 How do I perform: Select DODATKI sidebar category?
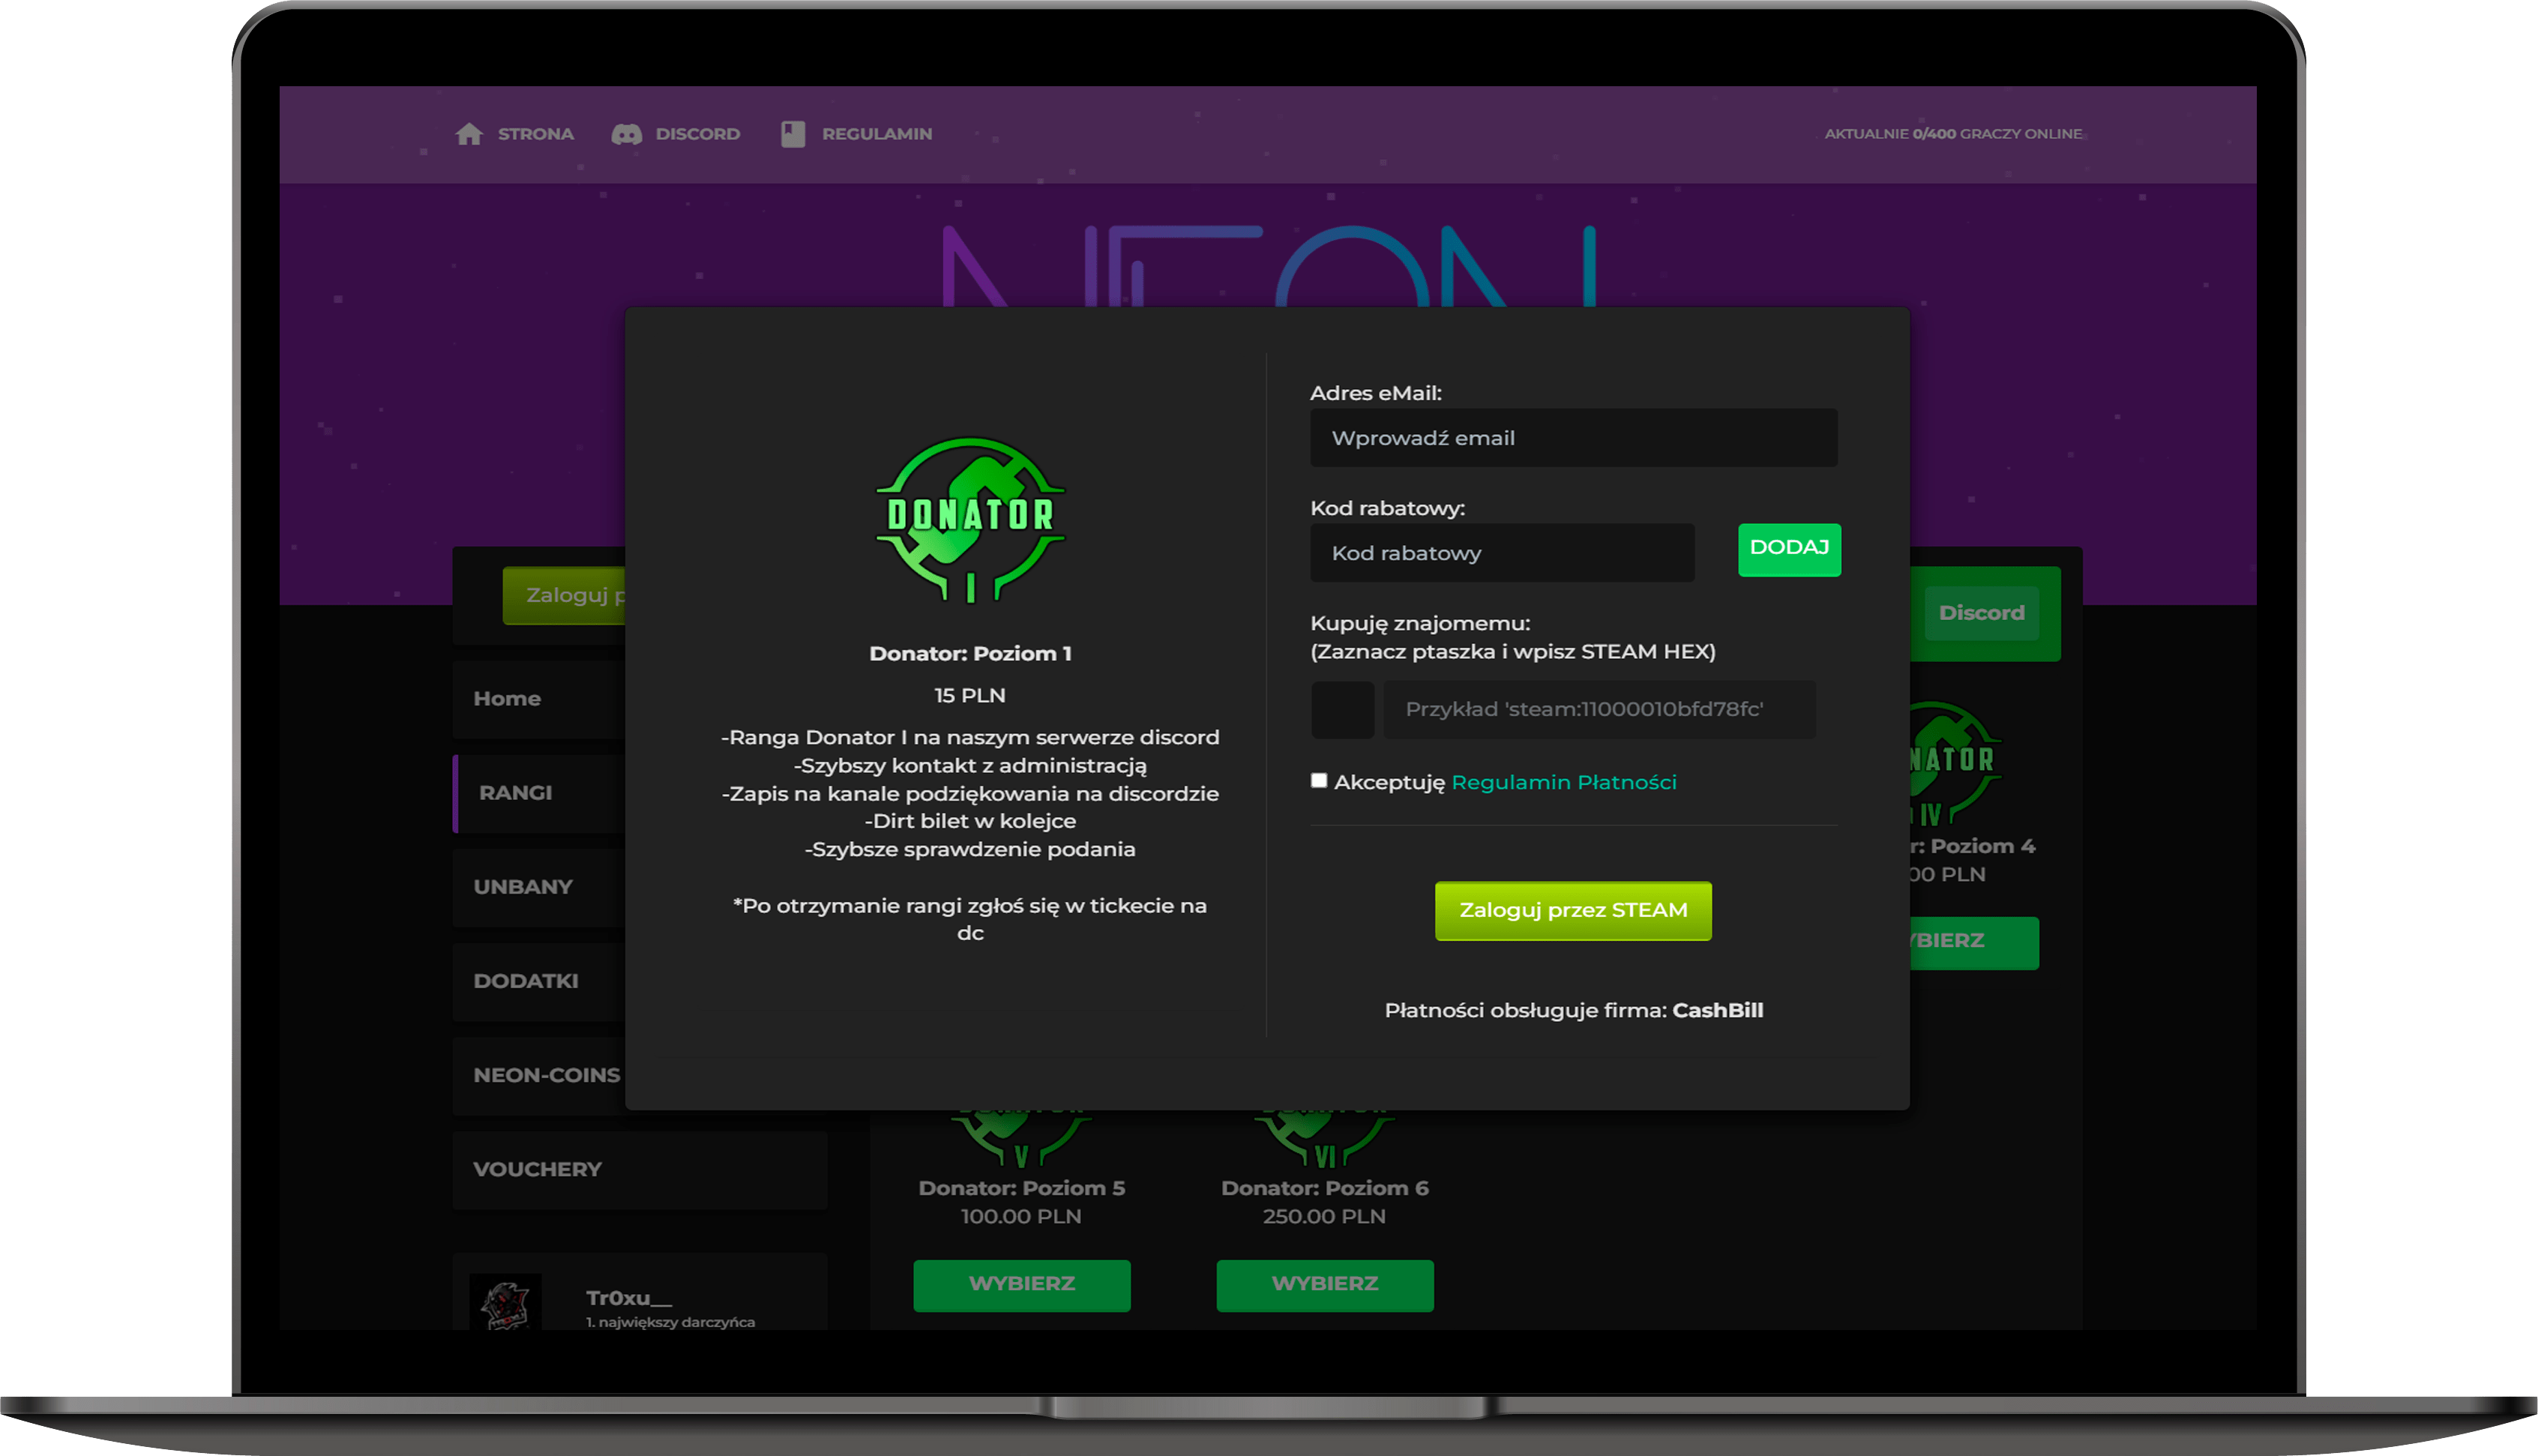(540, 981)
